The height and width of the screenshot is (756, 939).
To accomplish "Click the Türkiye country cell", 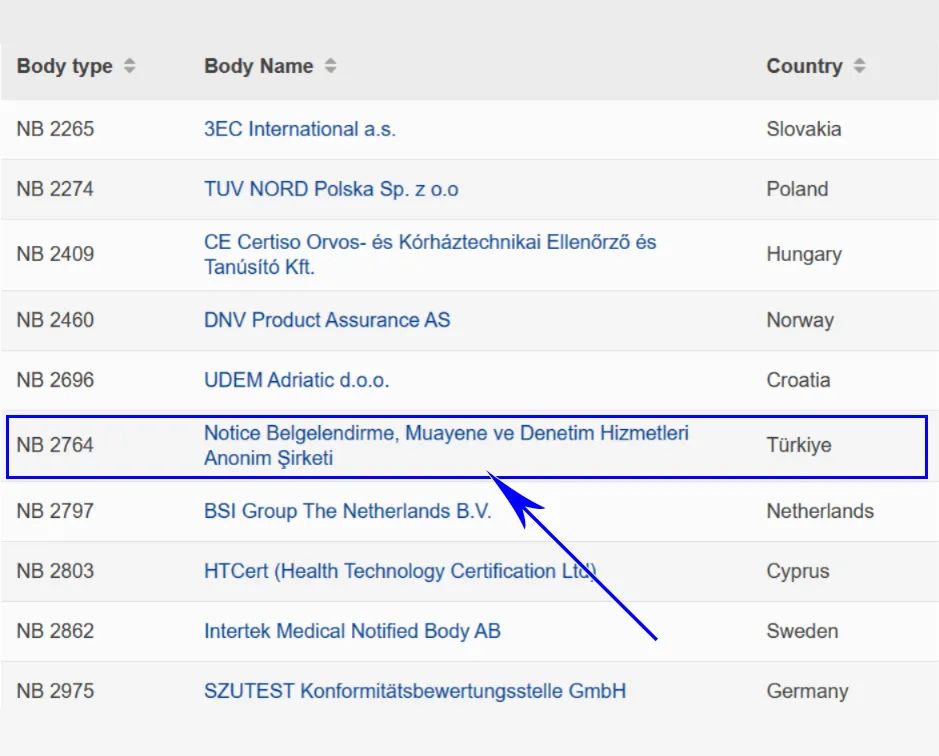I will (x=799, y=446).
